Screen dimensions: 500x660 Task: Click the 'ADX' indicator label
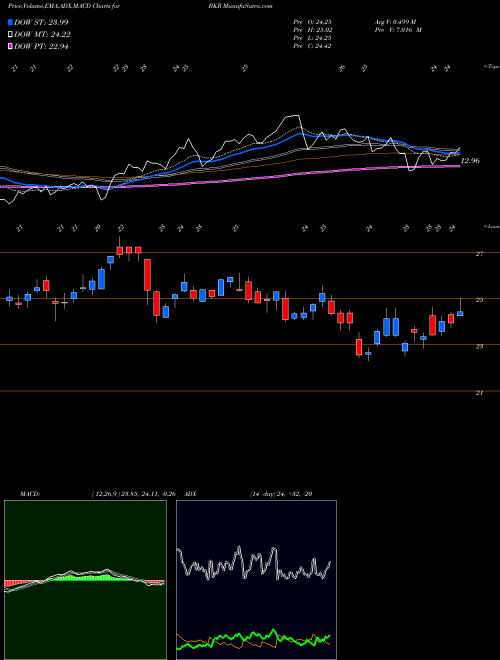point(191,494)
